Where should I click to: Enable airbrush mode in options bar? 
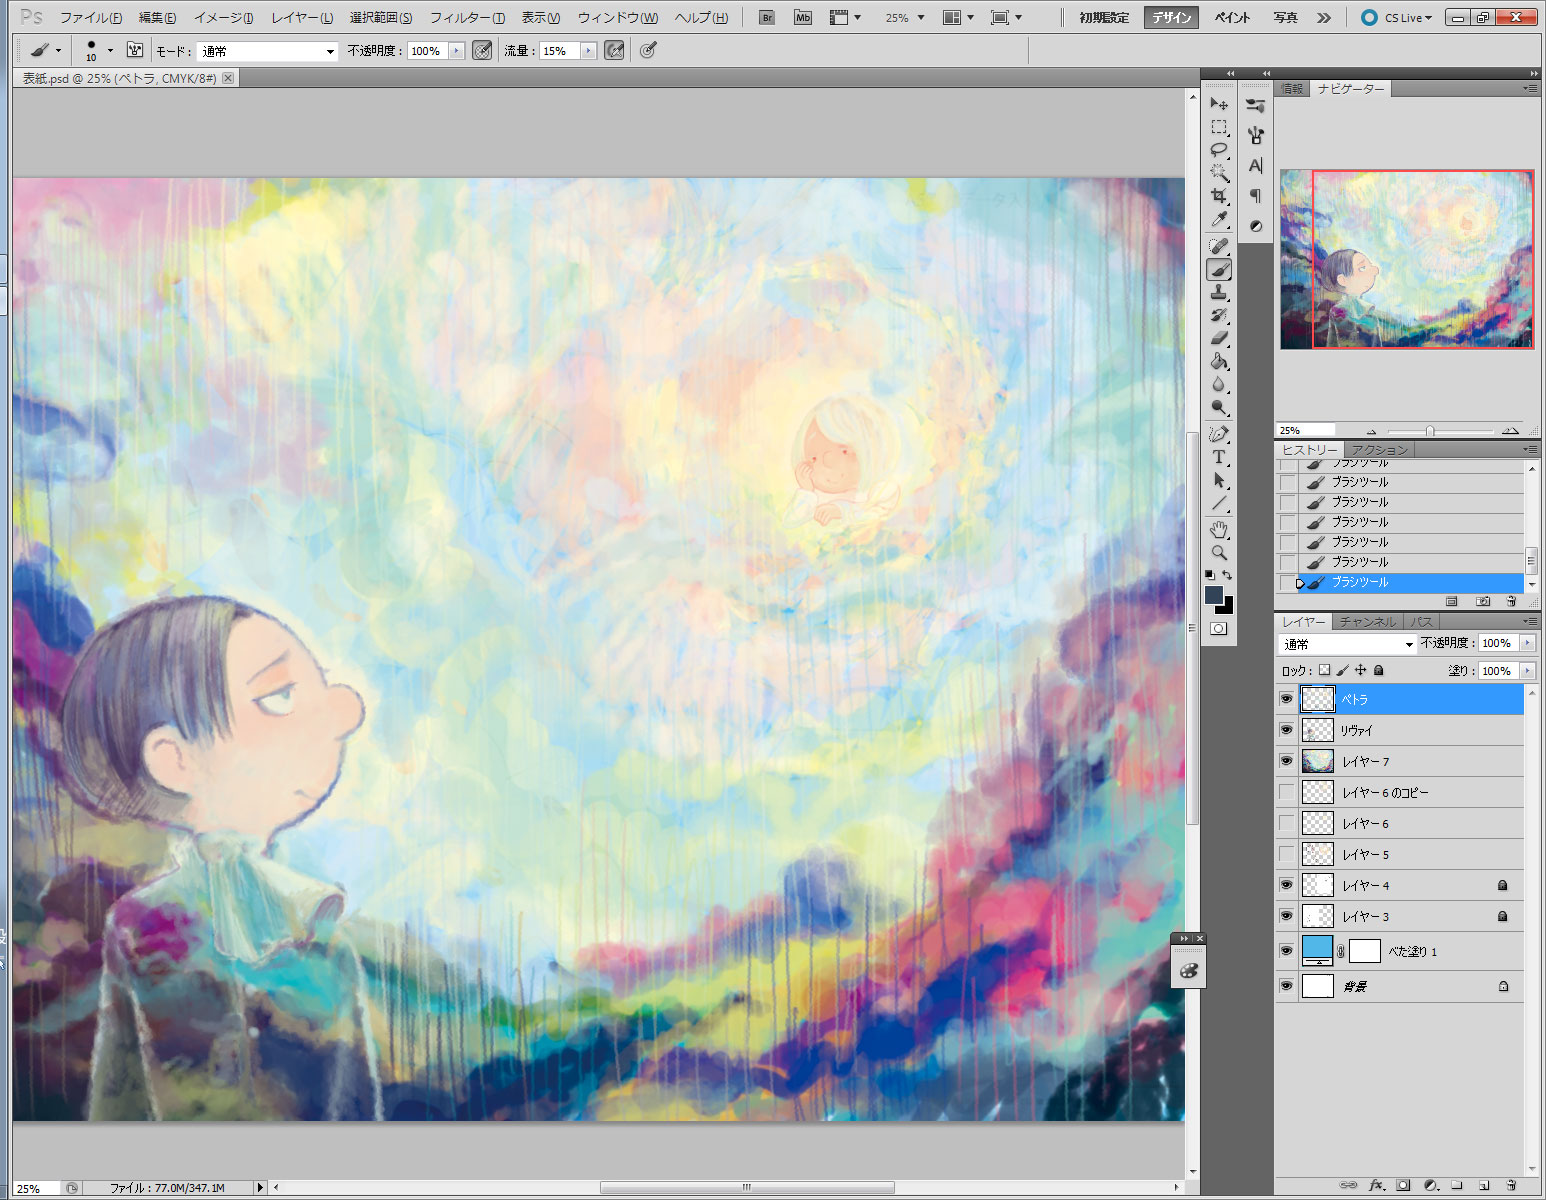614,50
